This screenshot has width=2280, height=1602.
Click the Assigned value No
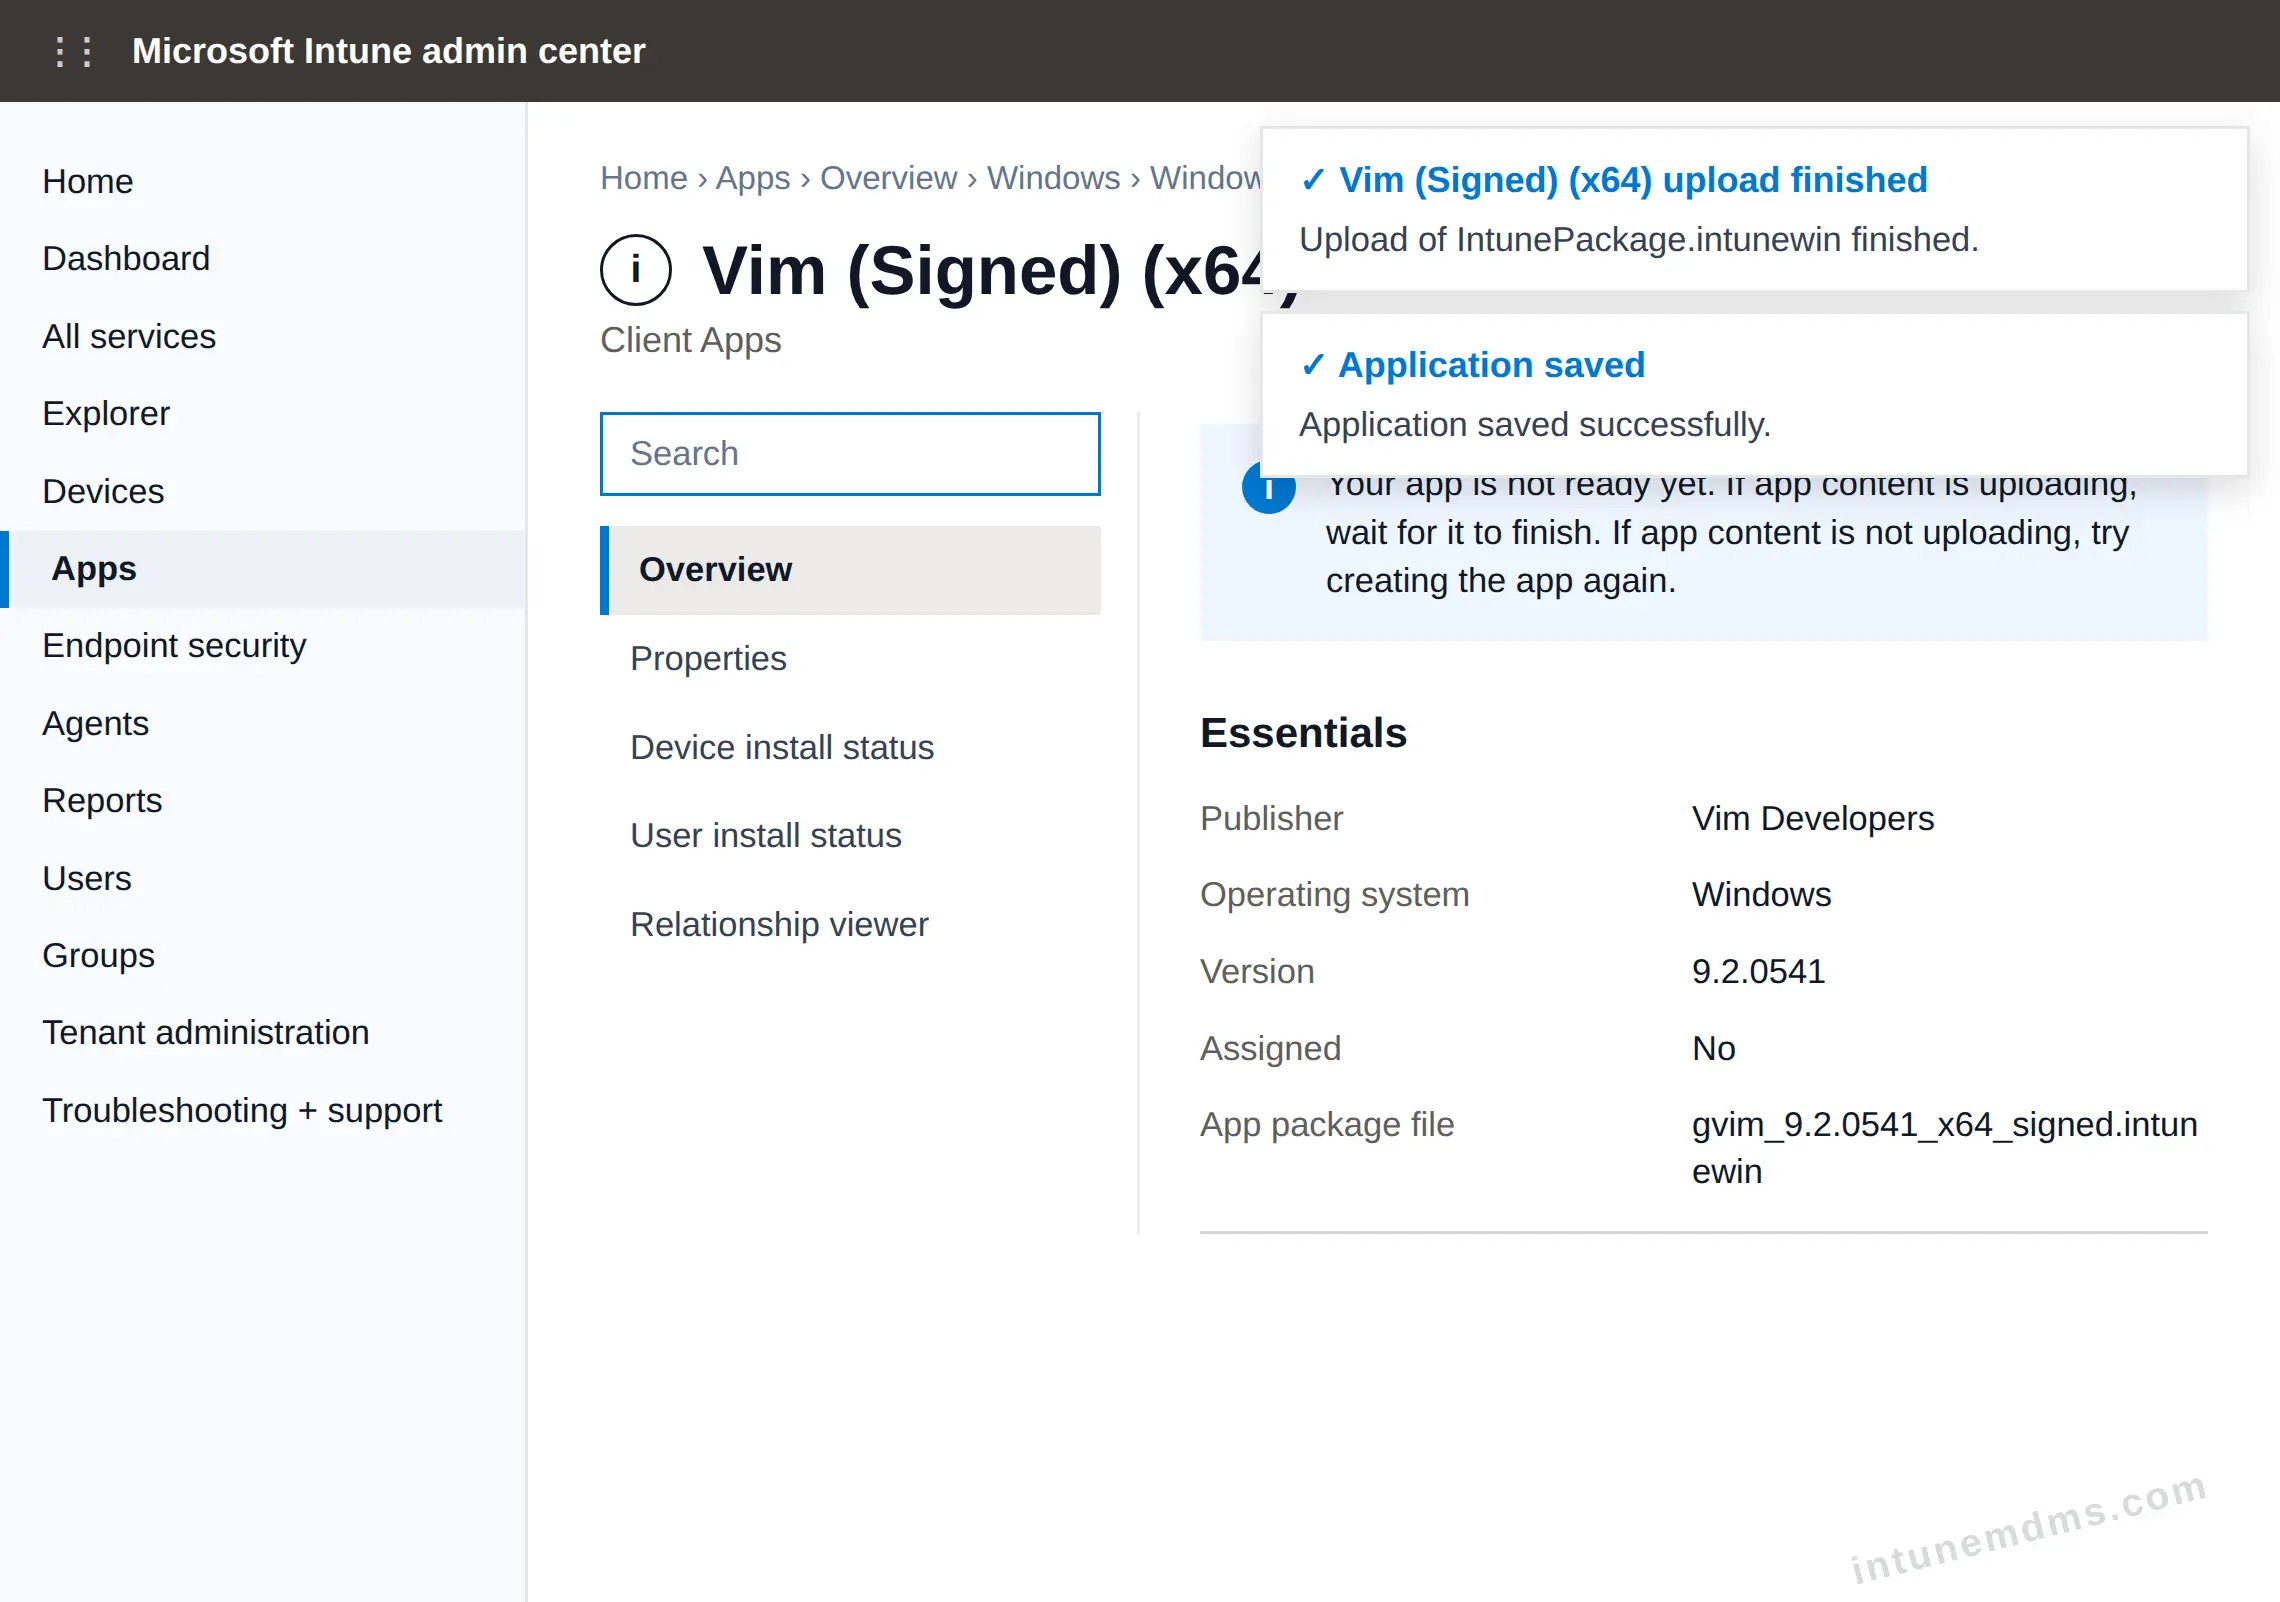(x=1713, y=1048)
